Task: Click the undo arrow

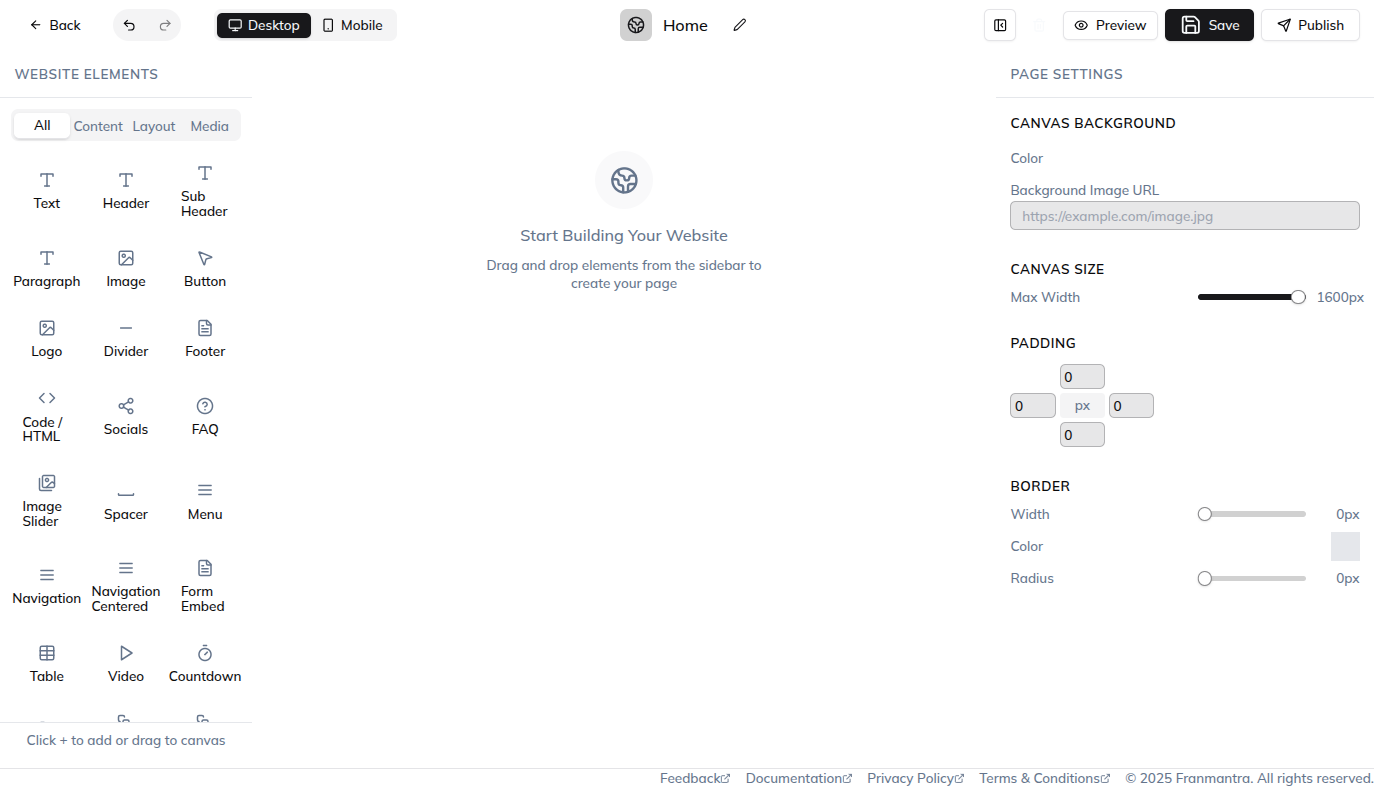Action: click(130, 25)
